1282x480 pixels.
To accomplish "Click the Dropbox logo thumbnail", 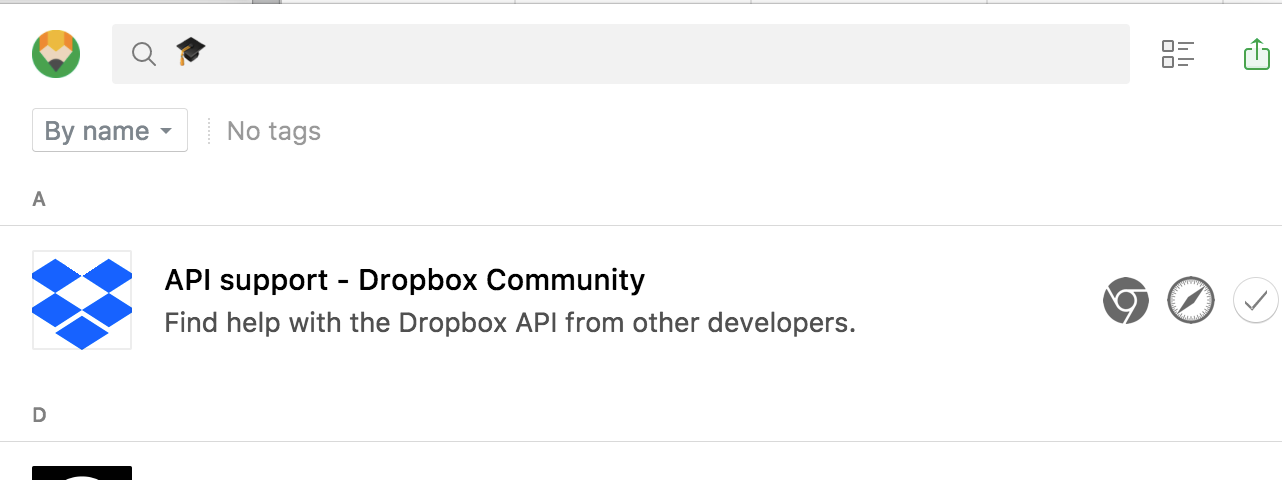I will 82,300.
